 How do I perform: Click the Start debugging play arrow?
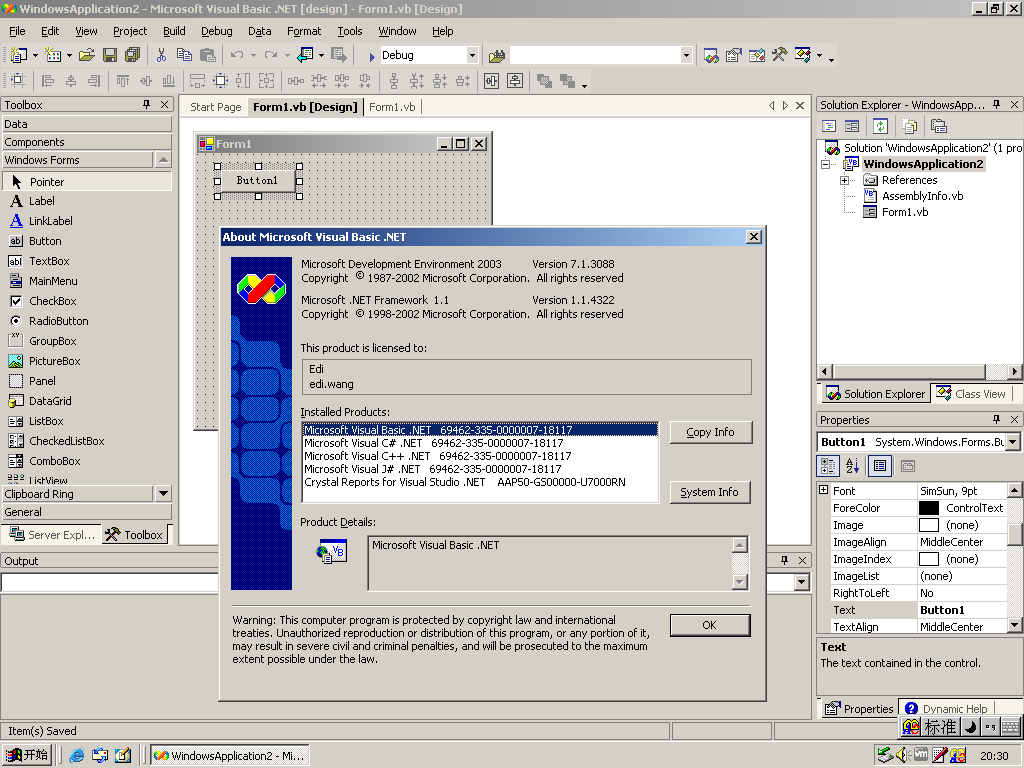tap(372, 56)
